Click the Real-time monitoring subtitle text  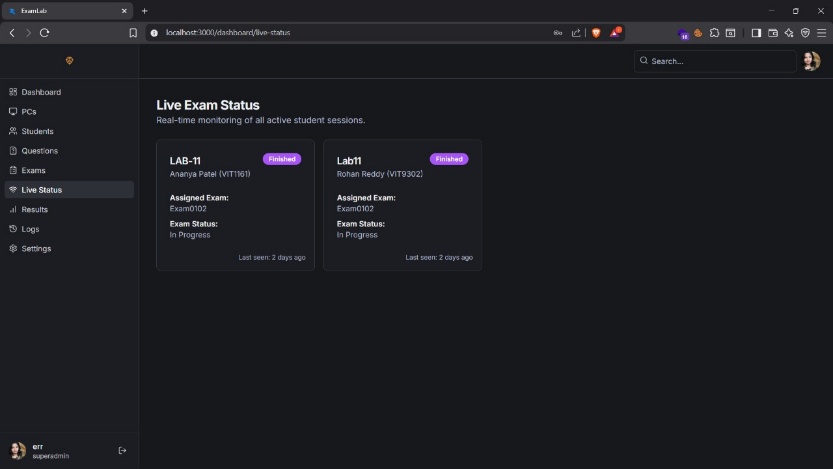coord(260,120)
